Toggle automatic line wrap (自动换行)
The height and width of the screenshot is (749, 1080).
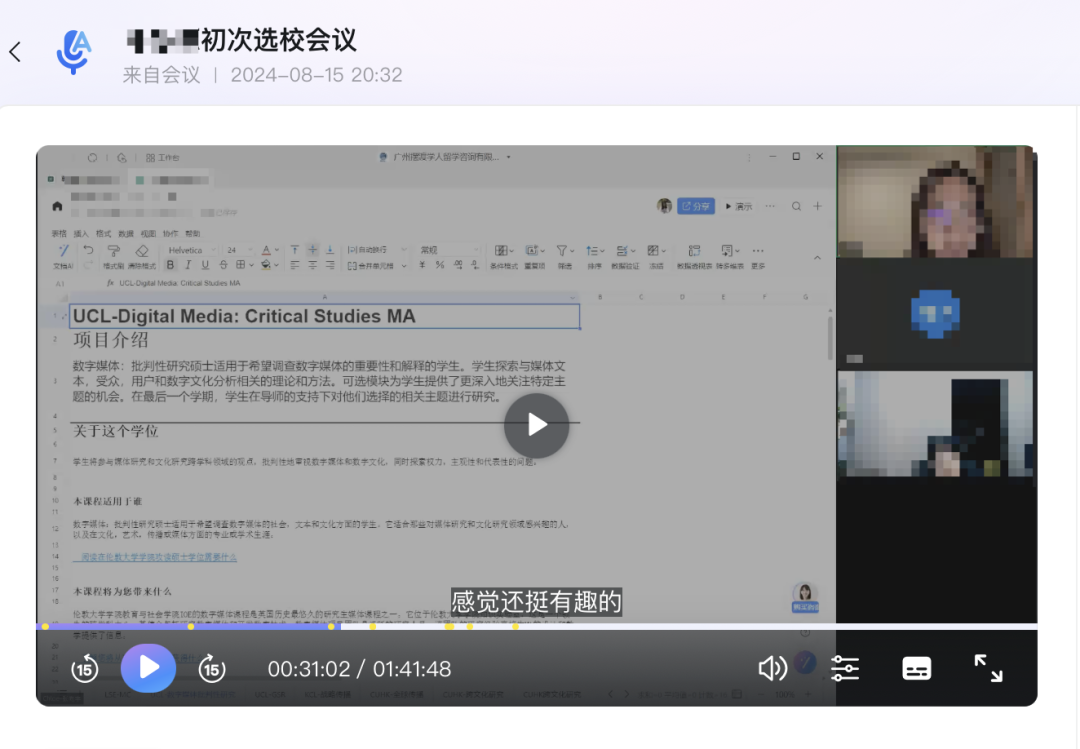[x=365, y=251]
